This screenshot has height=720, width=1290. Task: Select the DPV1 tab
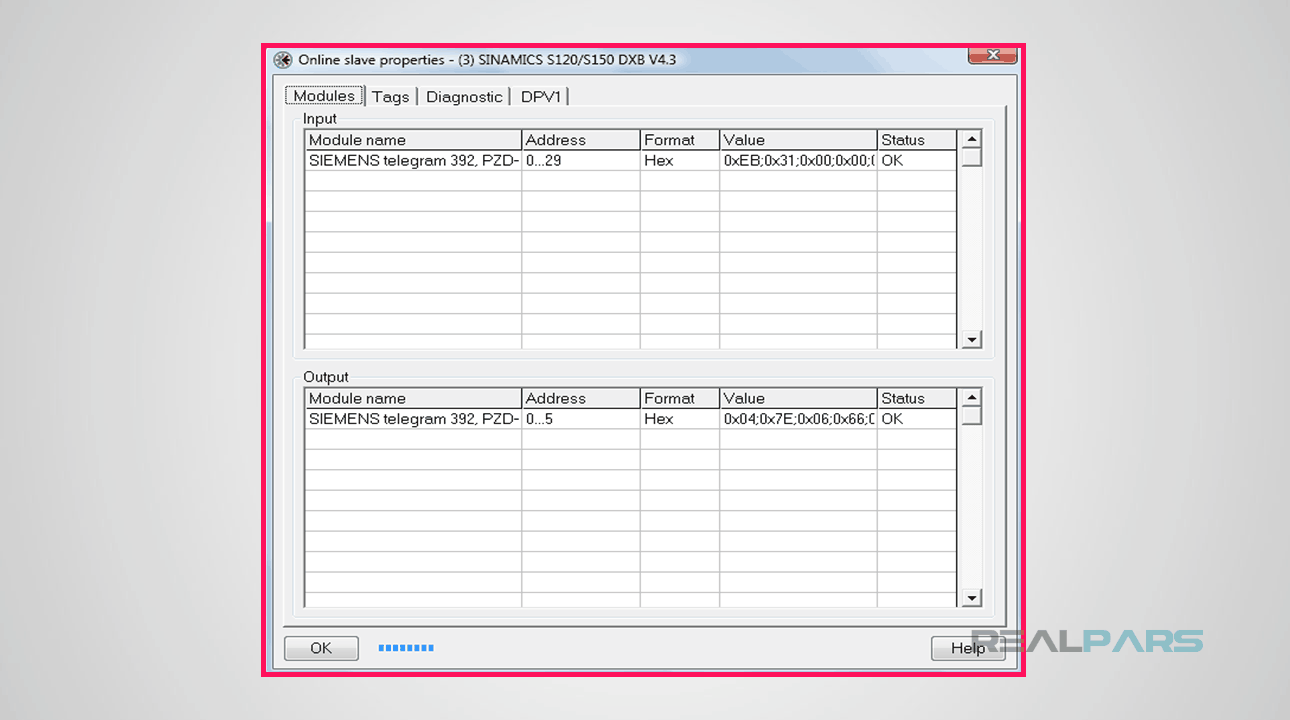tap(543, 97)
